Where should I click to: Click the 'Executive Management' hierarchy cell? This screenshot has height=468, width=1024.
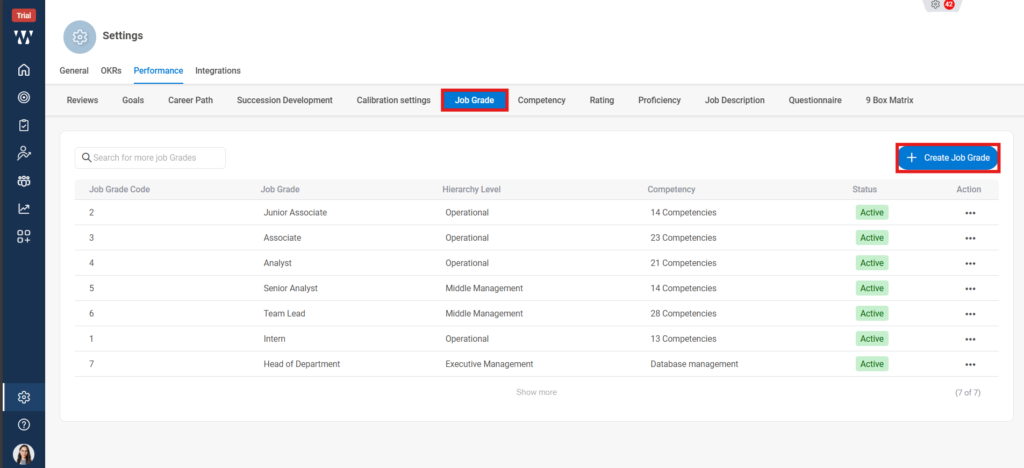(489, 364)
